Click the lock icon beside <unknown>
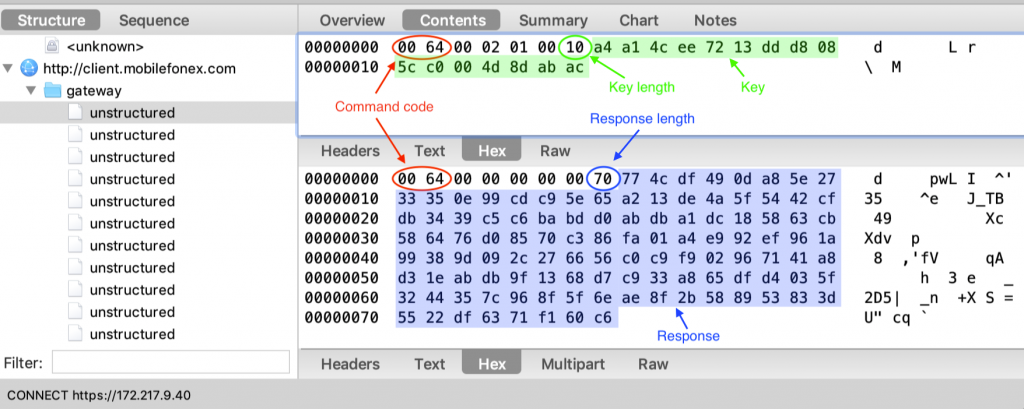 click(52, 46)
